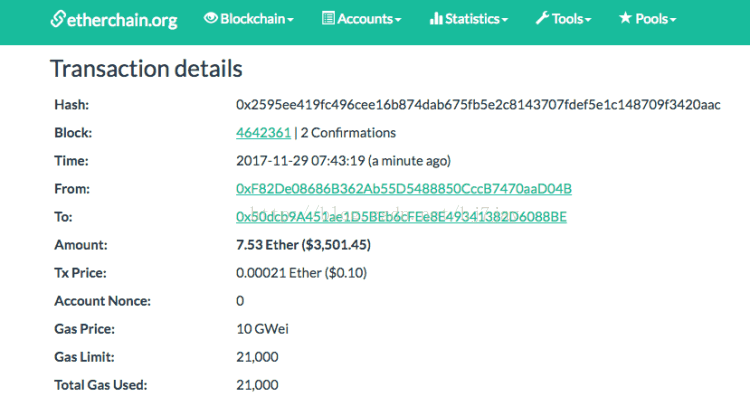
Task: Expand the Blockchain dropdown caret
Action: [x=290, y=20]
